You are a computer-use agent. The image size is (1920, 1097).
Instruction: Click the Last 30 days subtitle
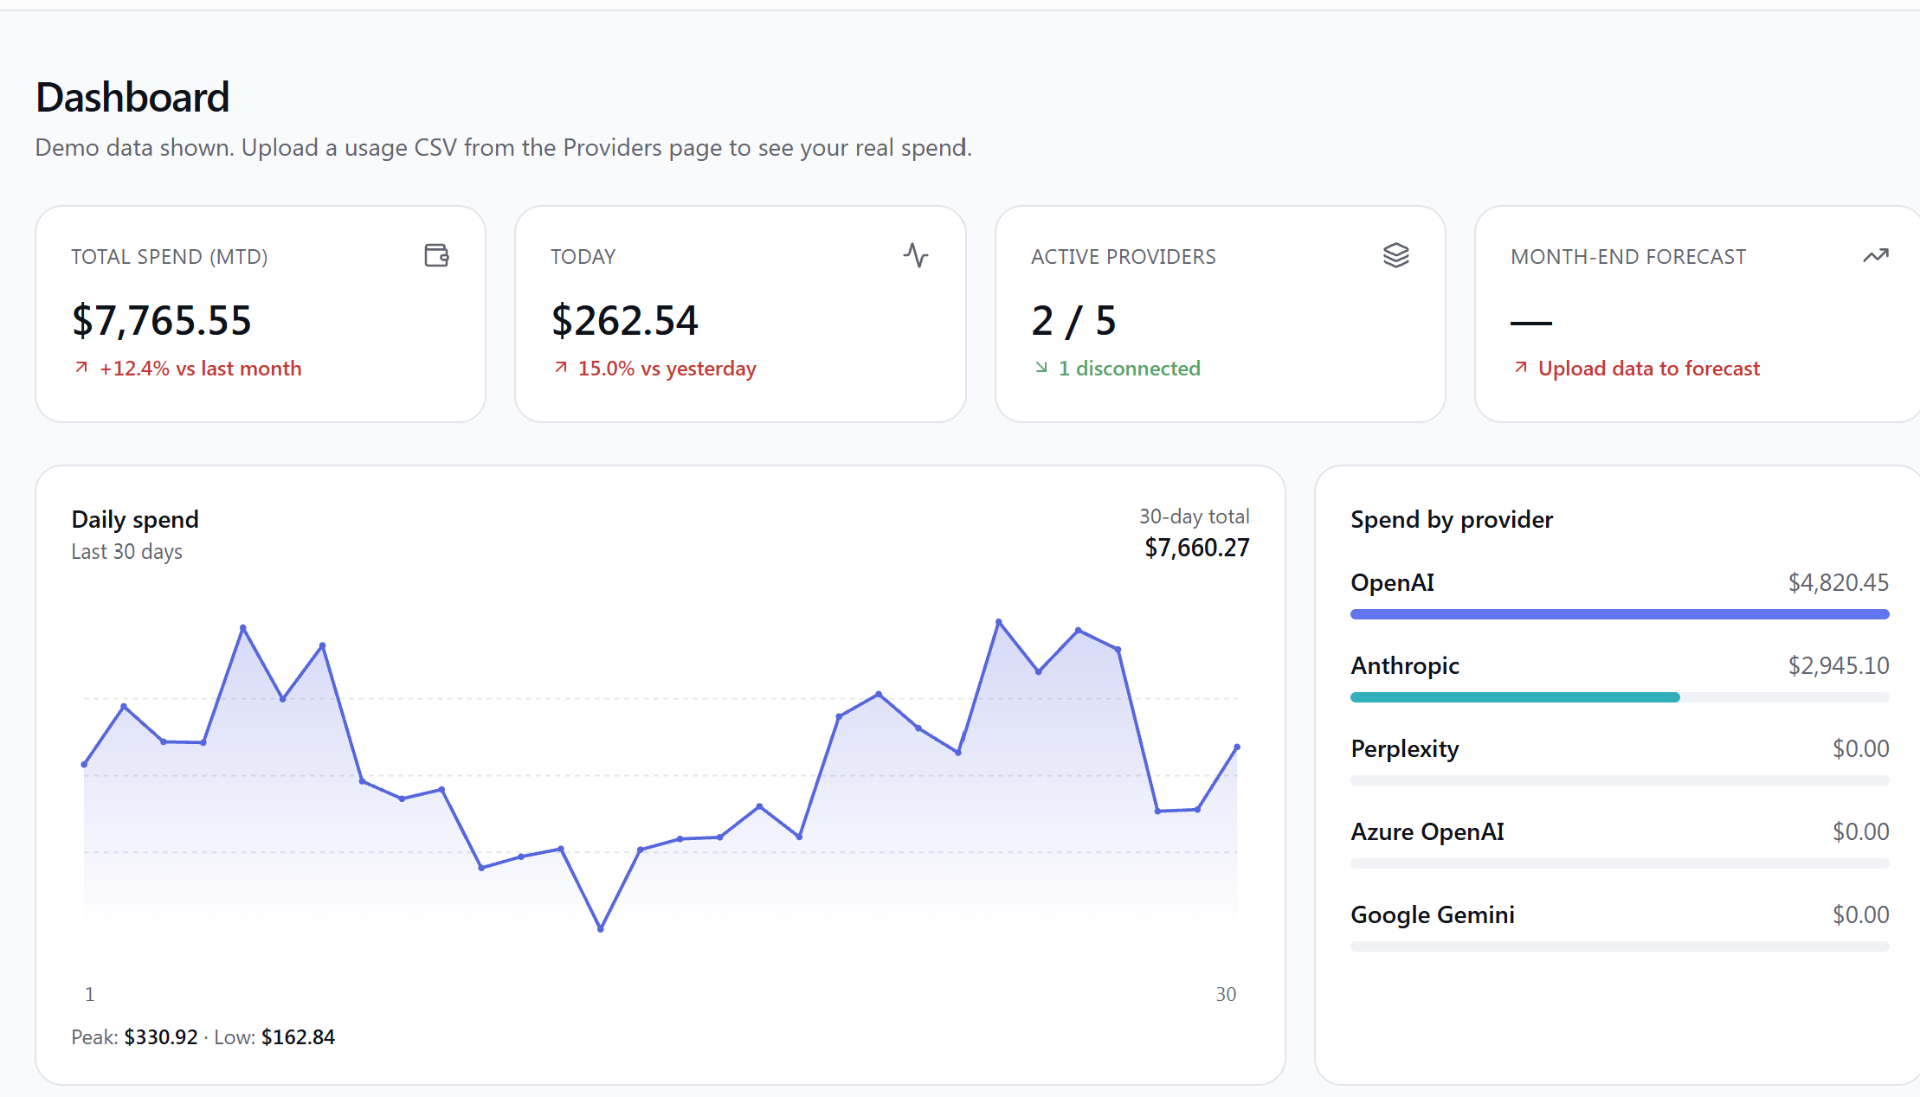(127, 551)
